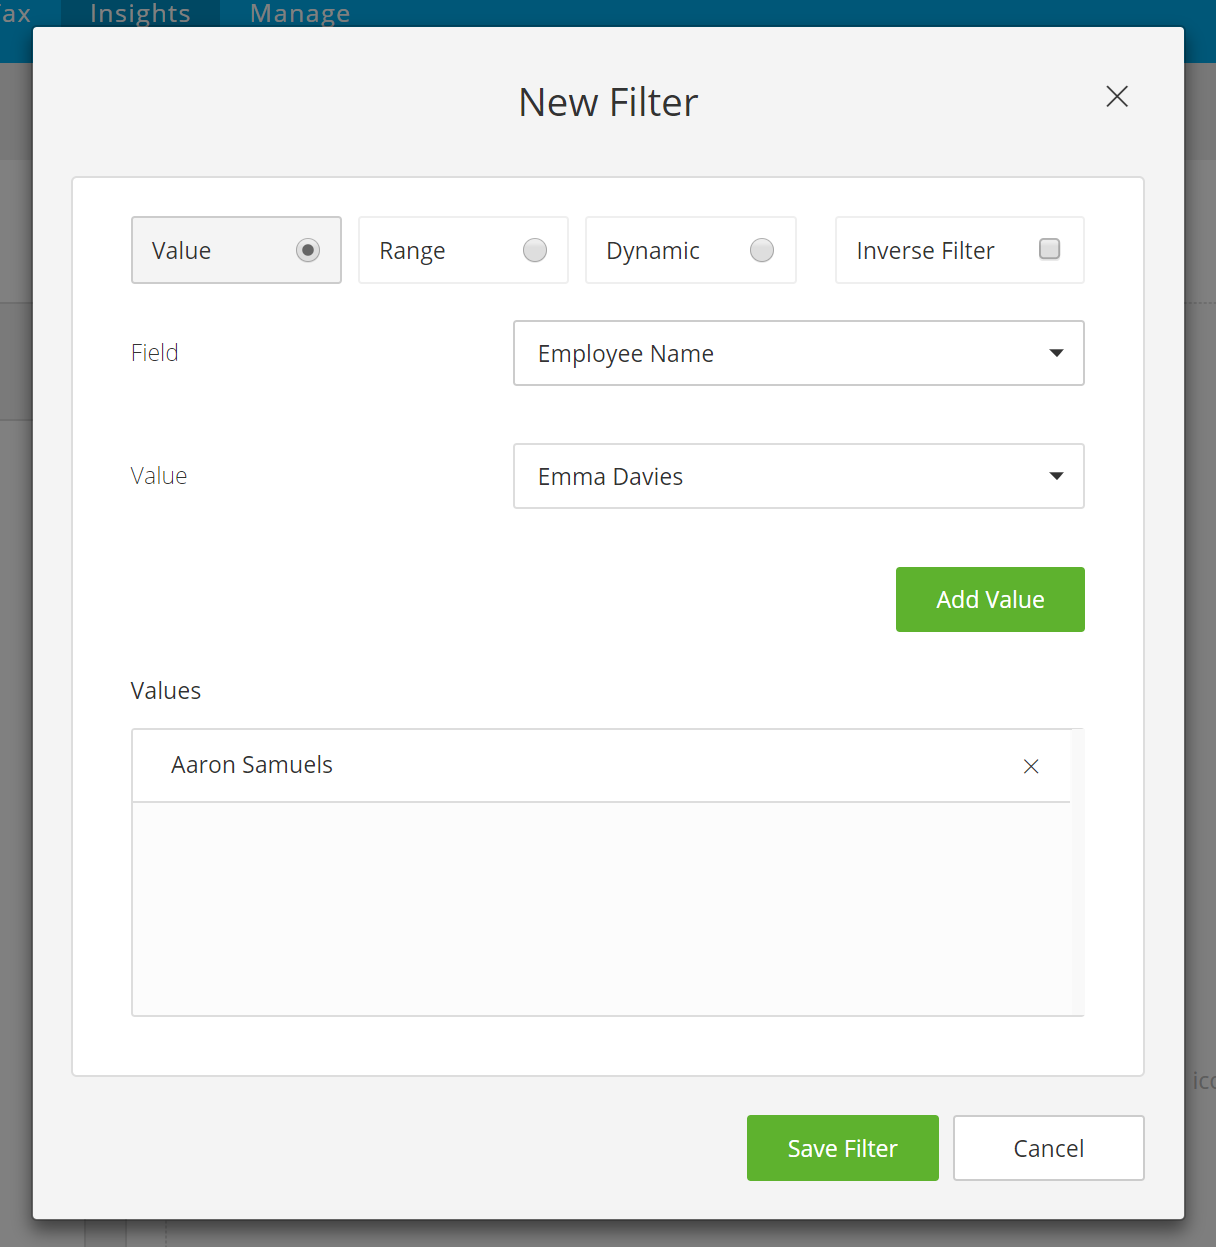Click the Values list scrollbar
The width and height of the screenshot is (1216, 1247).
(1077, 872)
